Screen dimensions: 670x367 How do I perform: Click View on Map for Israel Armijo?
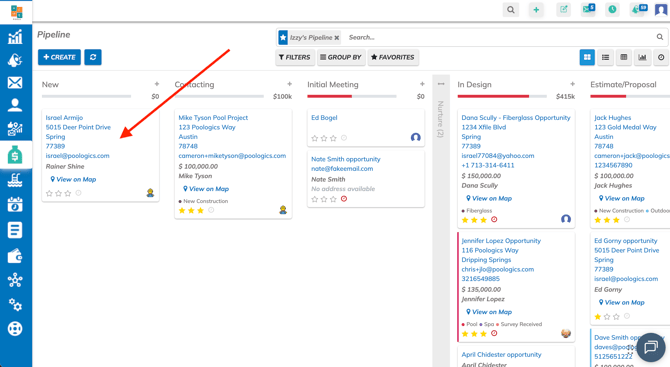pyautogui.click(x=73, y=179)
